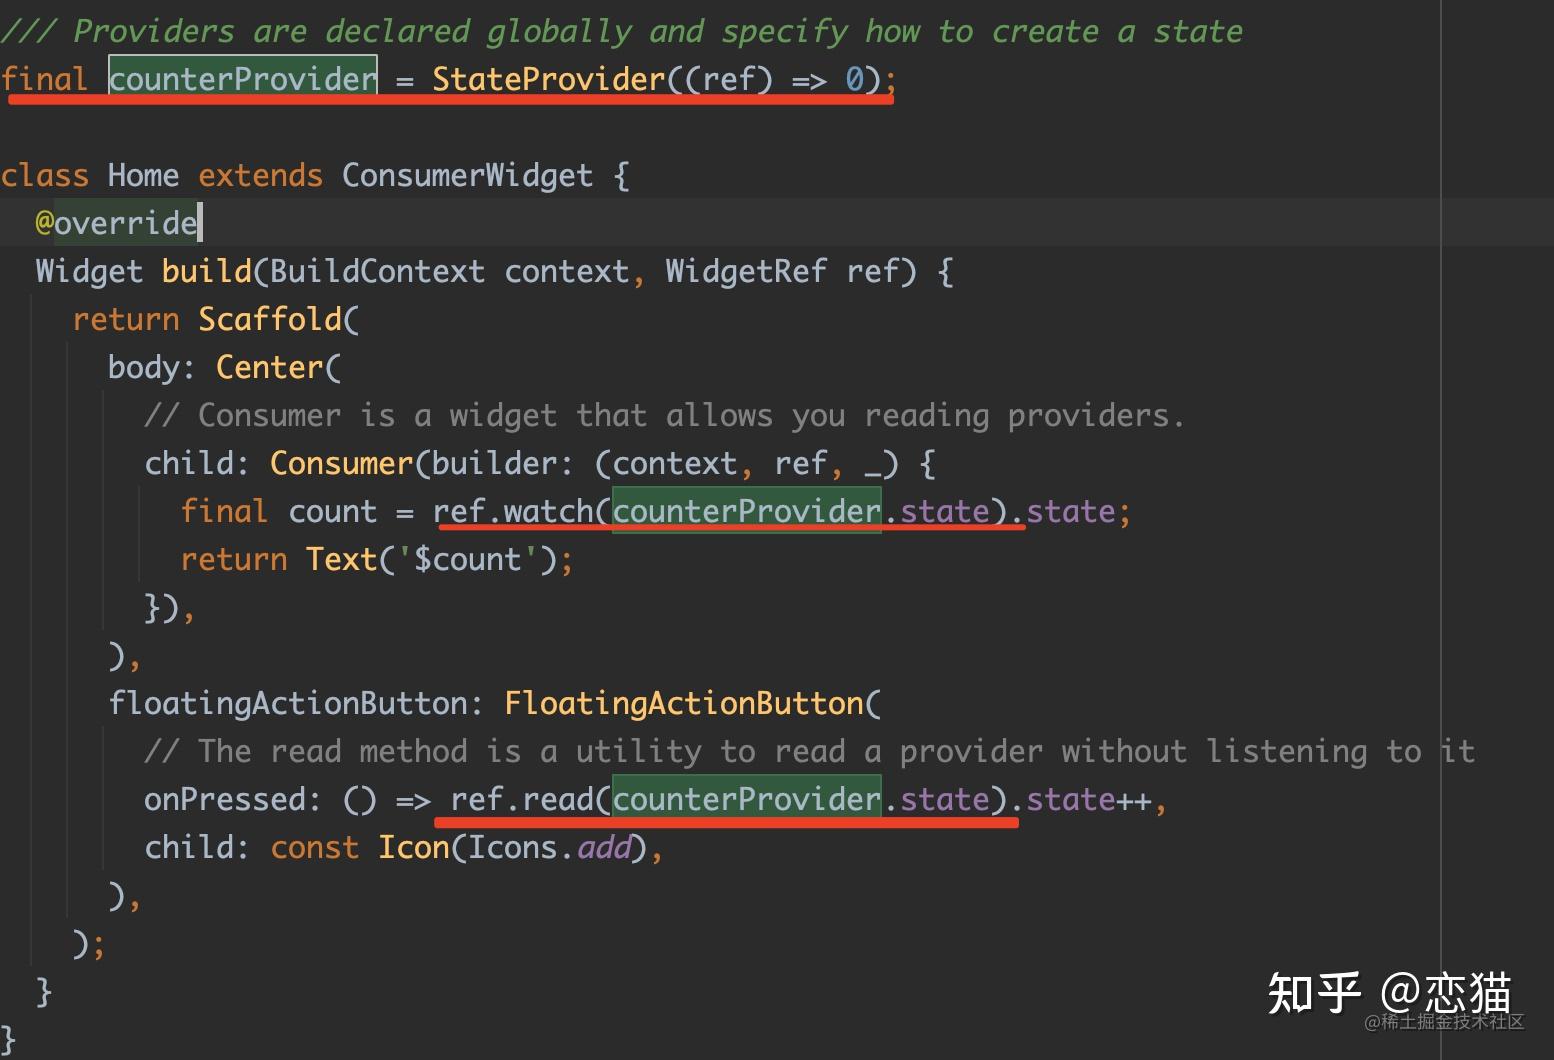Click the italic add in Icons.add

tap(604, 847)
